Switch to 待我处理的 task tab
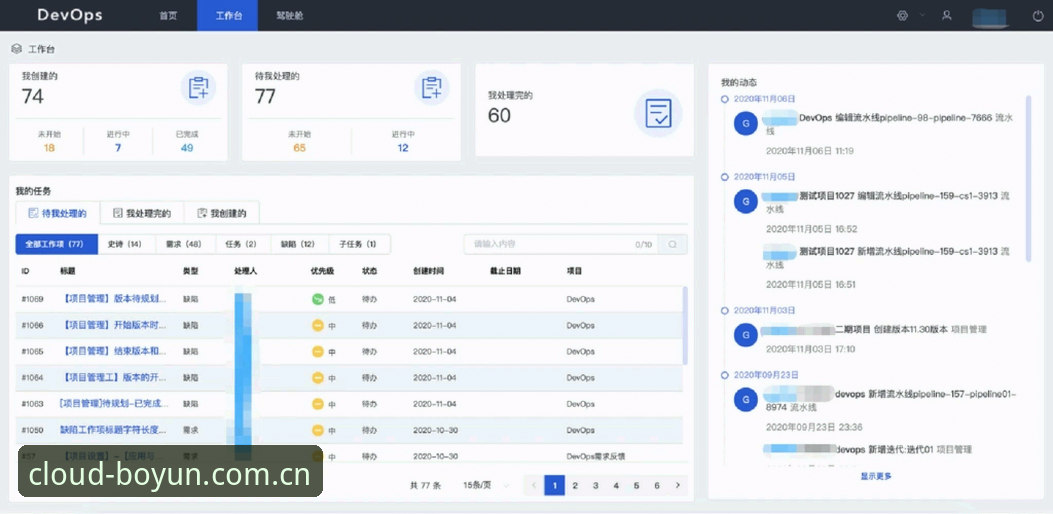This screenshot has width=1053, height=514. coord(58,213)
